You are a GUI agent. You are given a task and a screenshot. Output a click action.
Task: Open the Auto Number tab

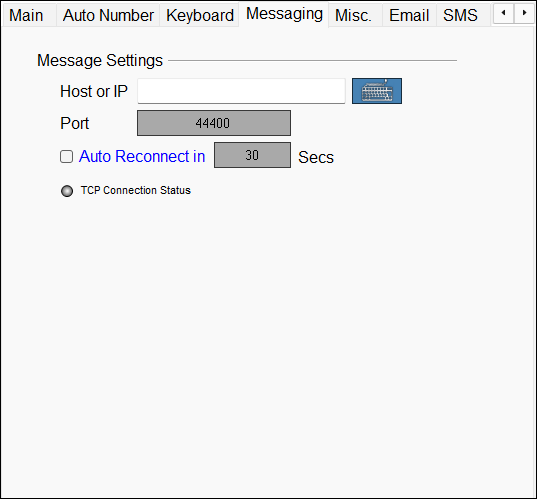pos(108,15)
